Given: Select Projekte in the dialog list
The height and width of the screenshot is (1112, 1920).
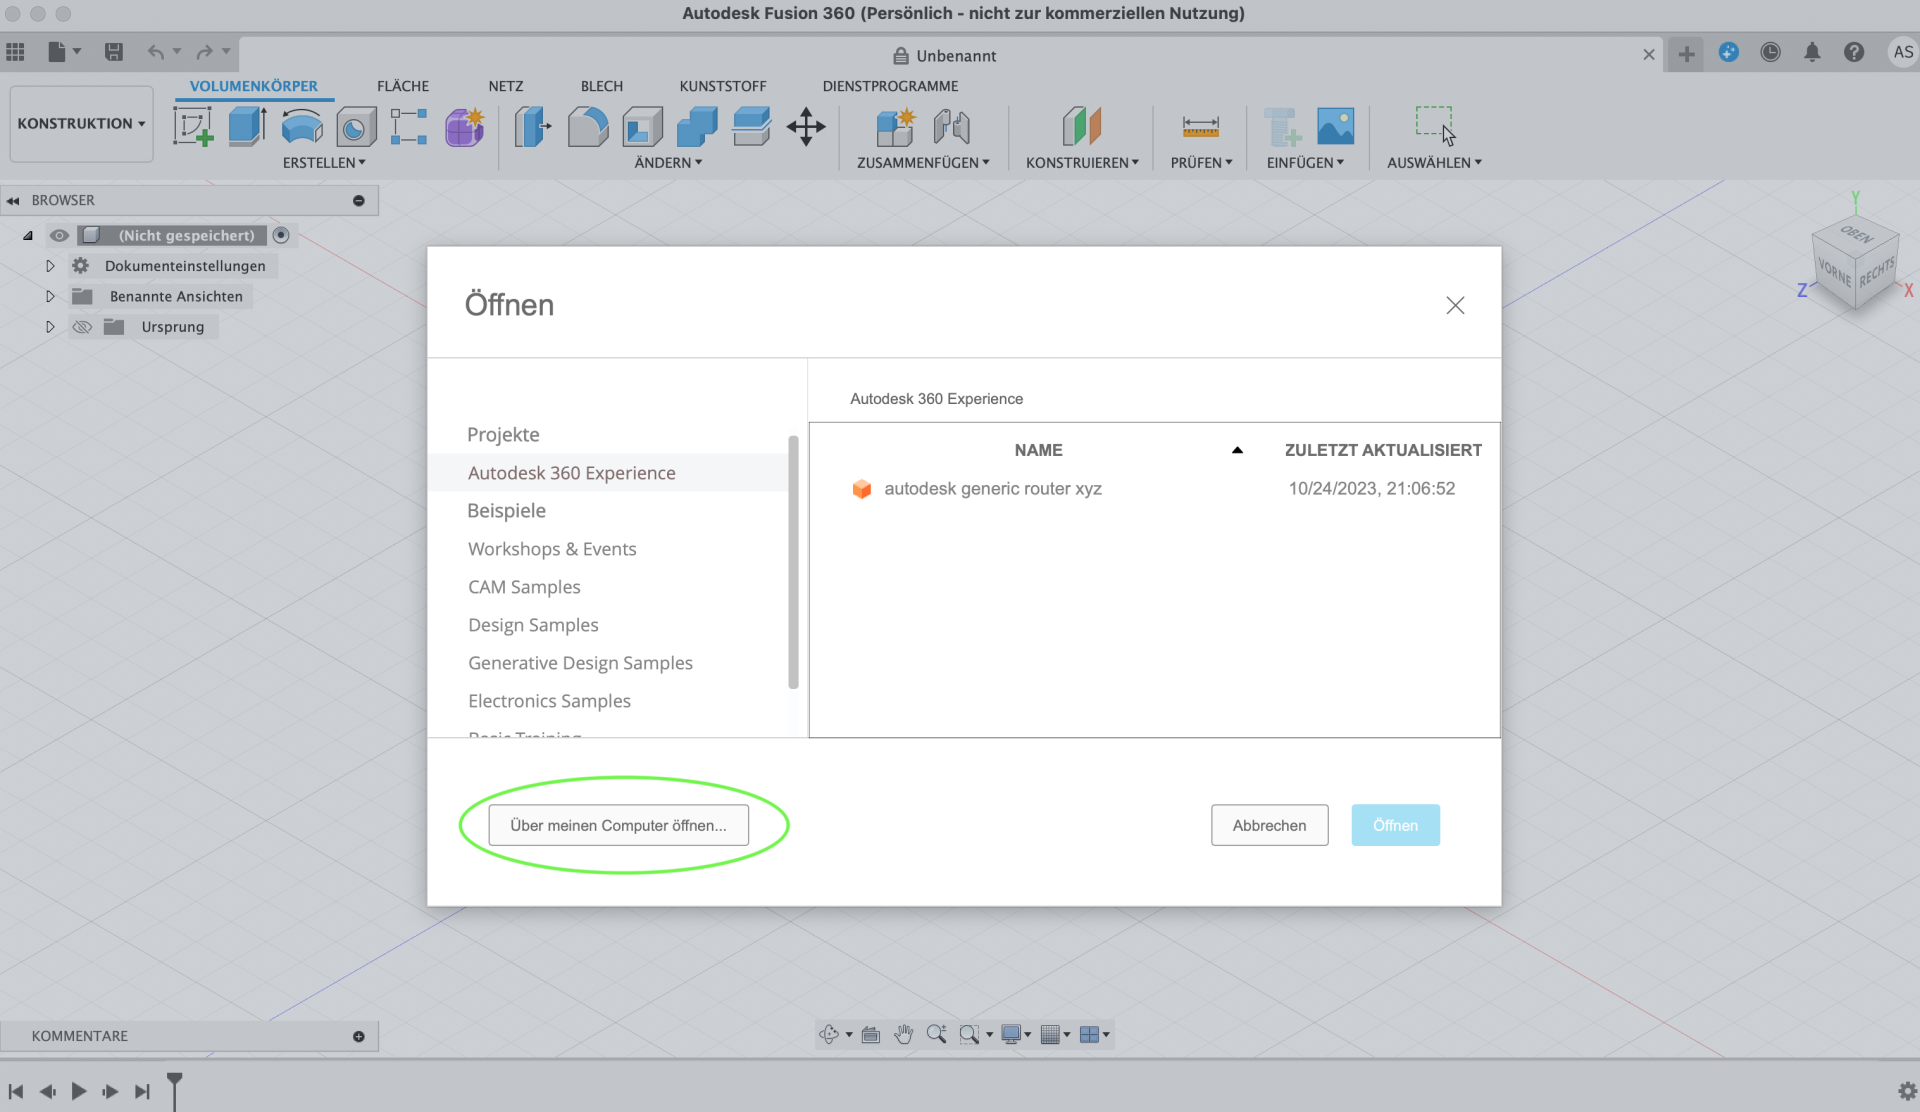Looking at the screenshot, I should pos(503,434).
